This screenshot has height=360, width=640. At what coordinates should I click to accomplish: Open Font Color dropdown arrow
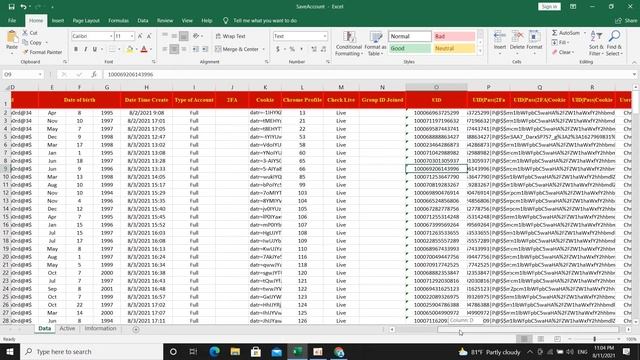click(x=151, y=49)
